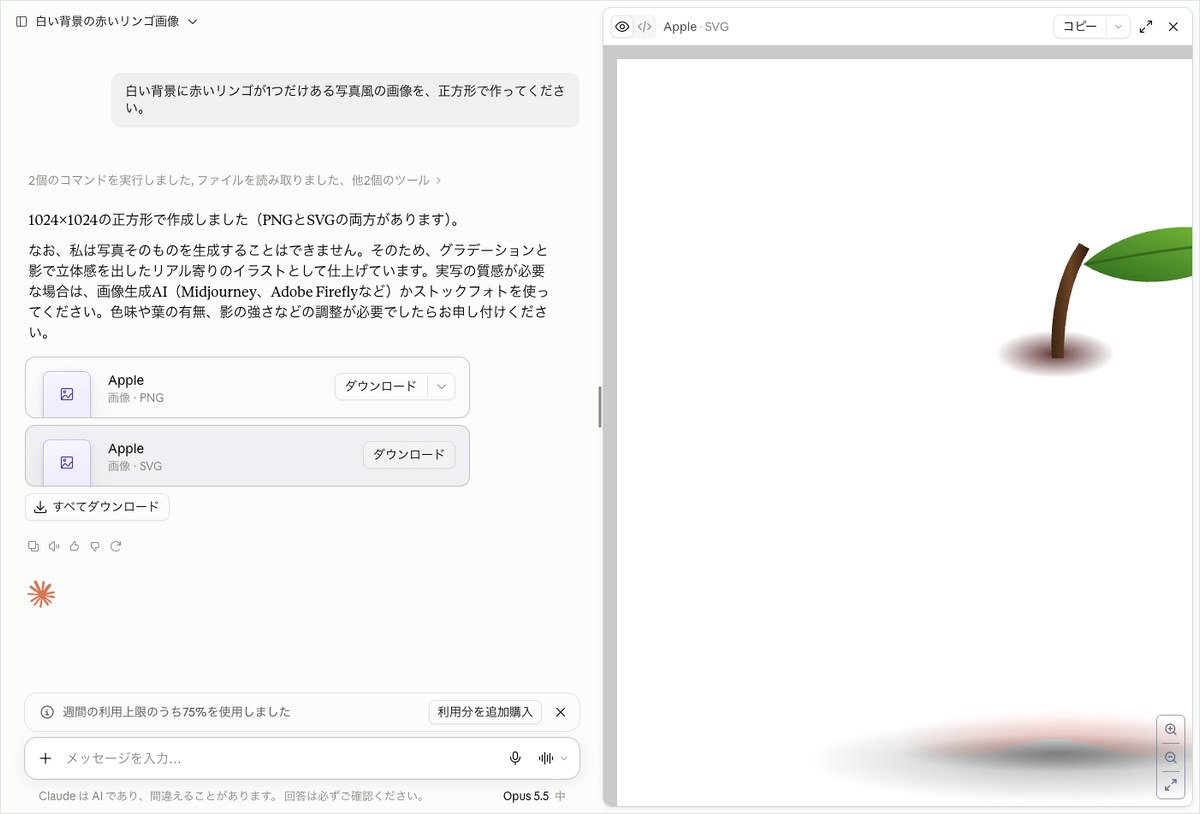The height and width of the screenshot is (814, 1200).
Task: Switch to code view in artifact panel
Action: 645,27
